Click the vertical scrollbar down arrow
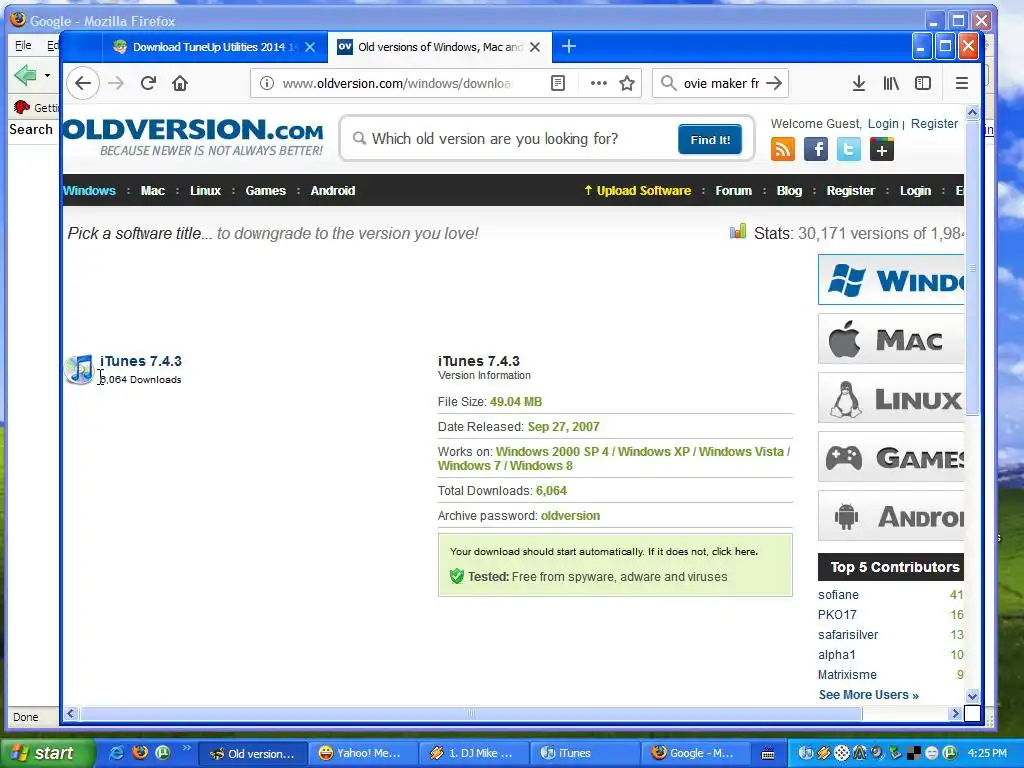 (x=972, y=696)
